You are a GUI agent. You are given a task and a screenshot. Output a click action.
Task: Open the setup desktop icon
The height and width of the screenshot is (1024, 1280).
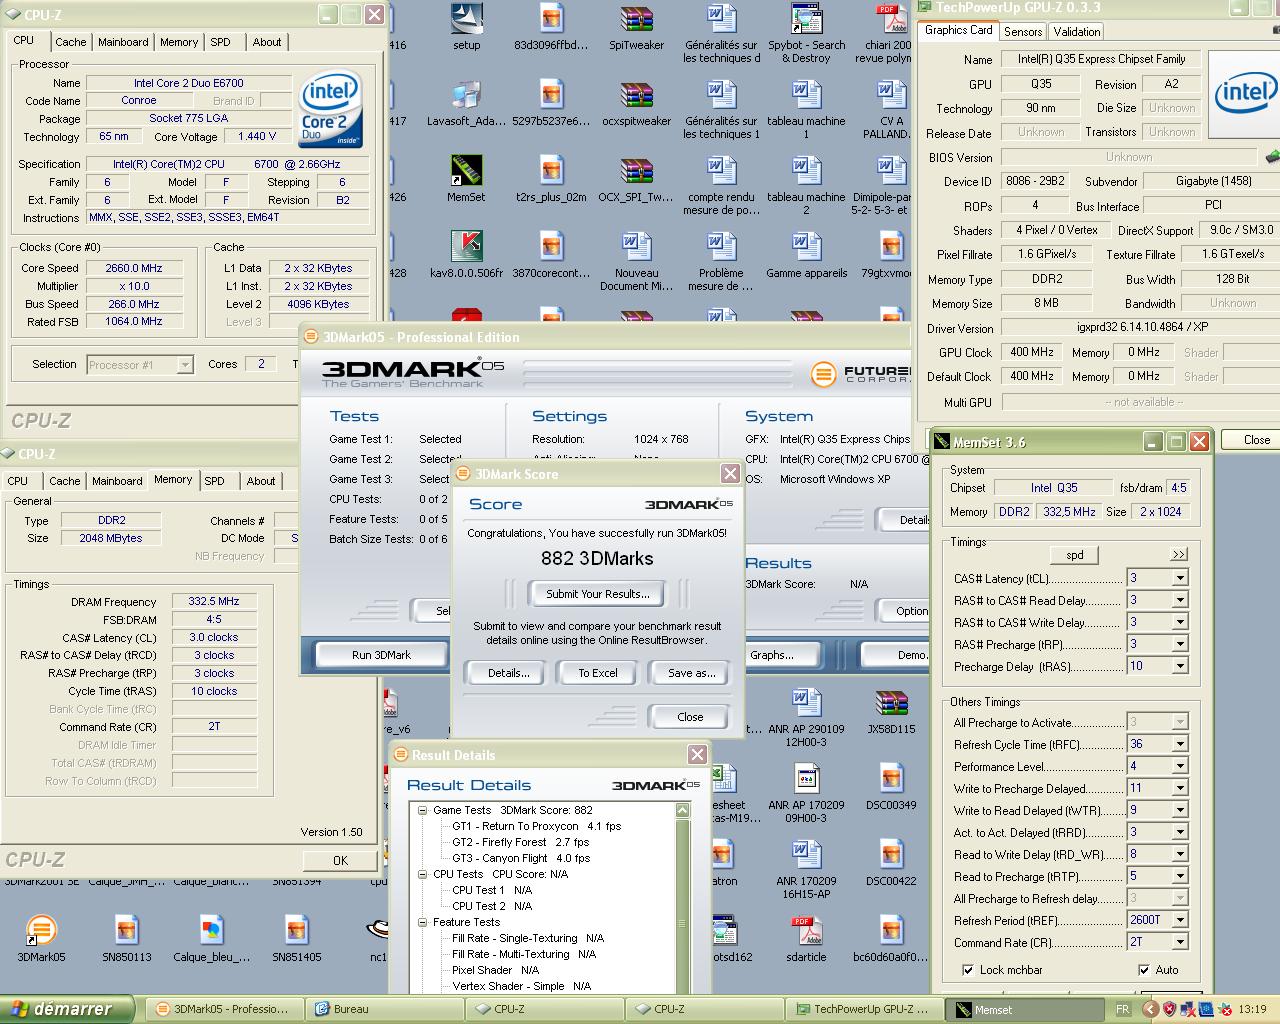point(466,27)
